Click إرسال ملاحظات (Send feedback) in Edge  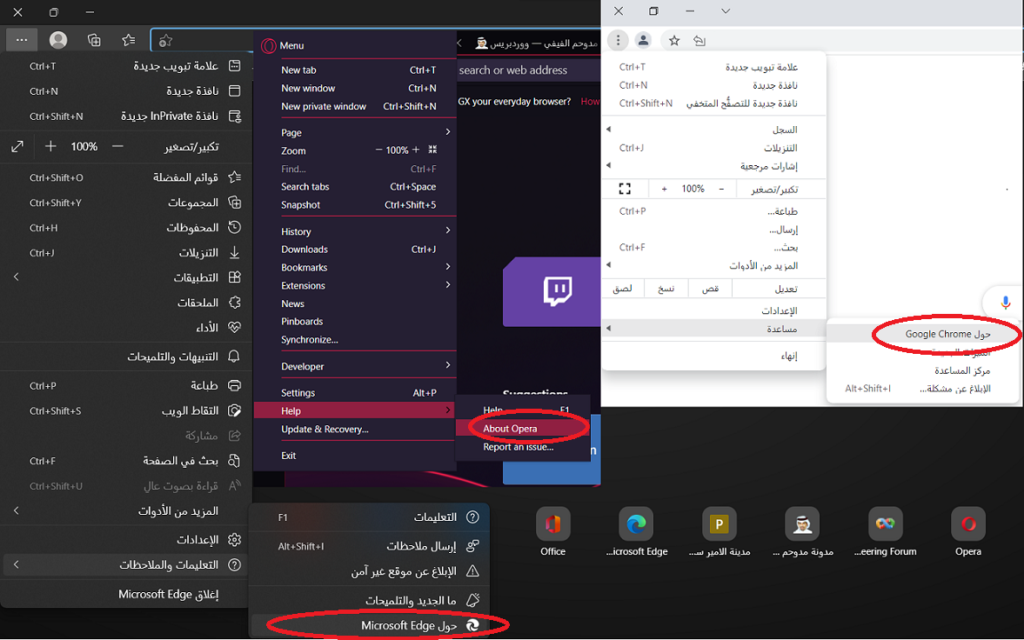[370, 545]
